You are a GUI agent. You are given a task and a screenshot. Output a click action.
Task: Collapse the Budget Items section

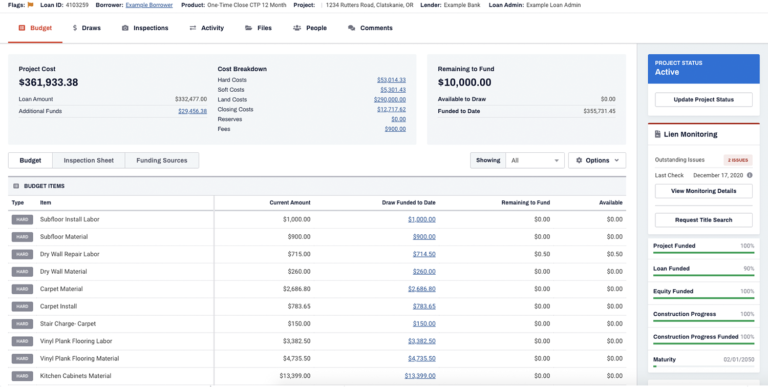coord(16,186)
